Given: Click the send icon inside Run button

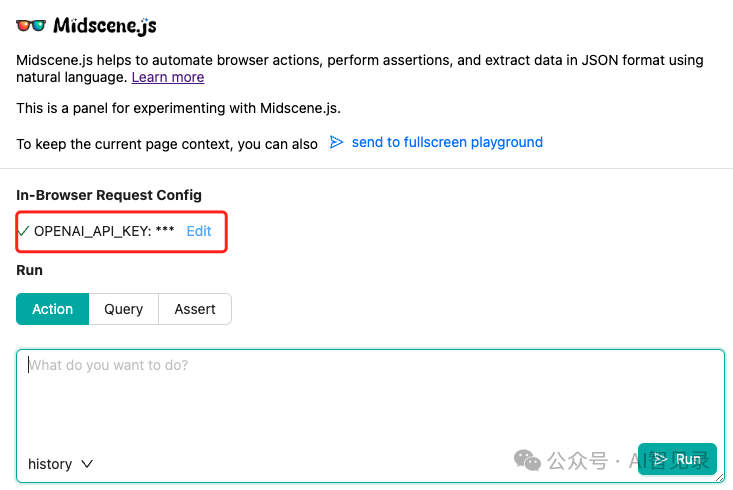Looking at the screenshot, I should pyautogui.click(x=660, y=459).
